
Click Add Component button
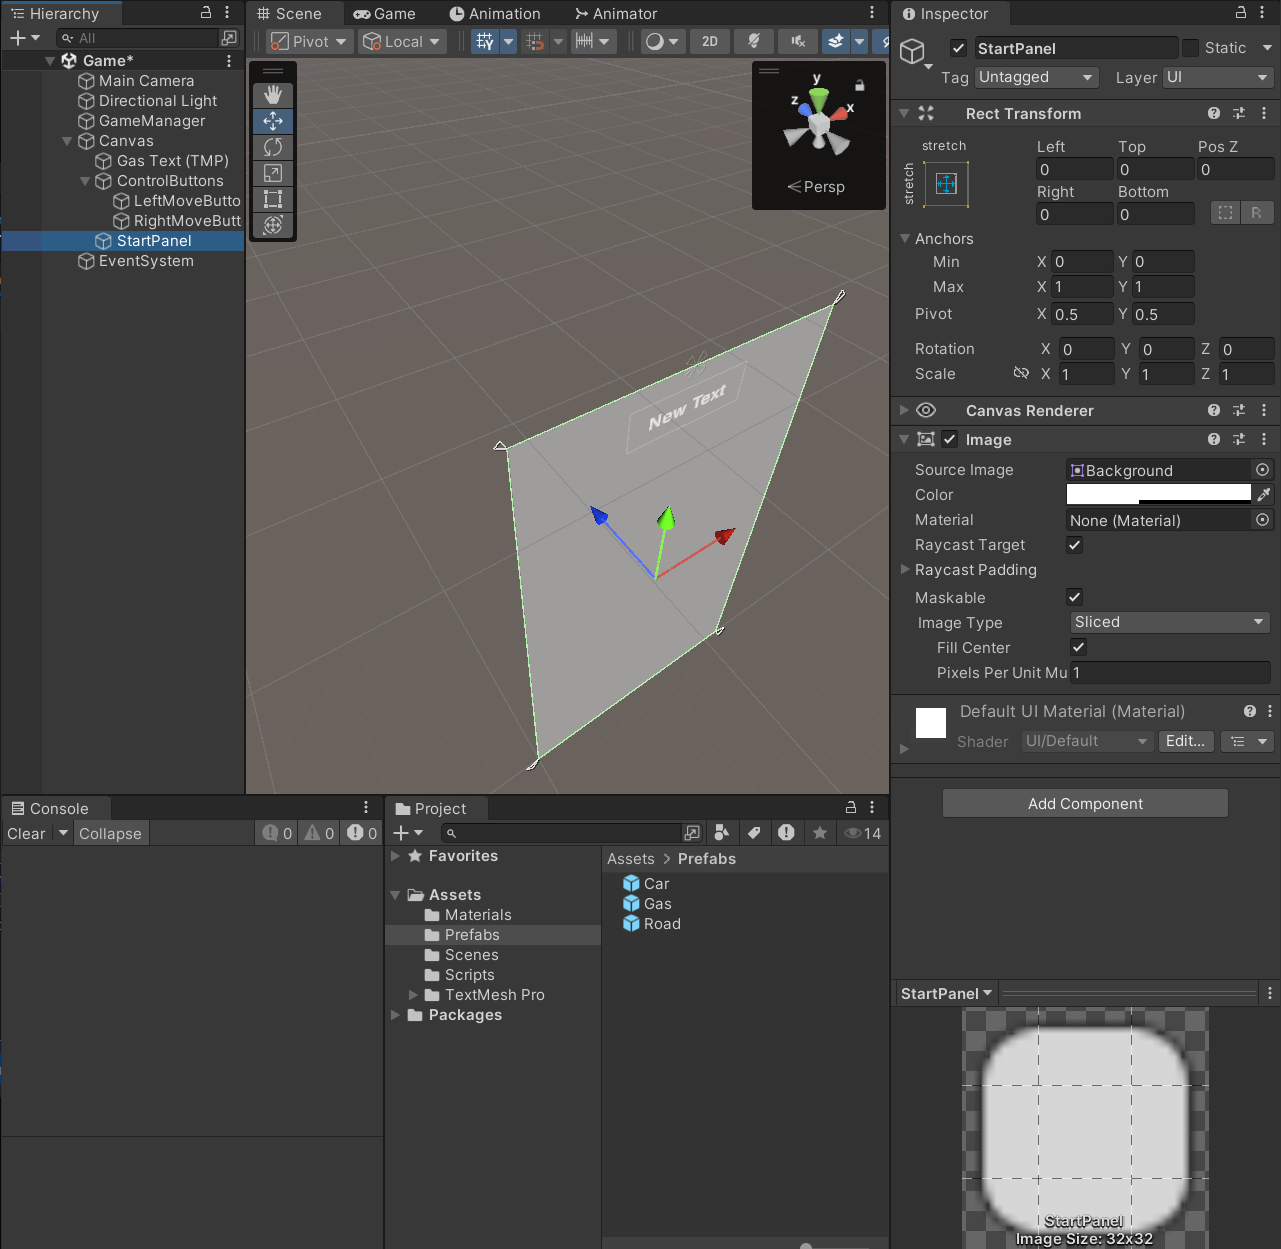1085,803
